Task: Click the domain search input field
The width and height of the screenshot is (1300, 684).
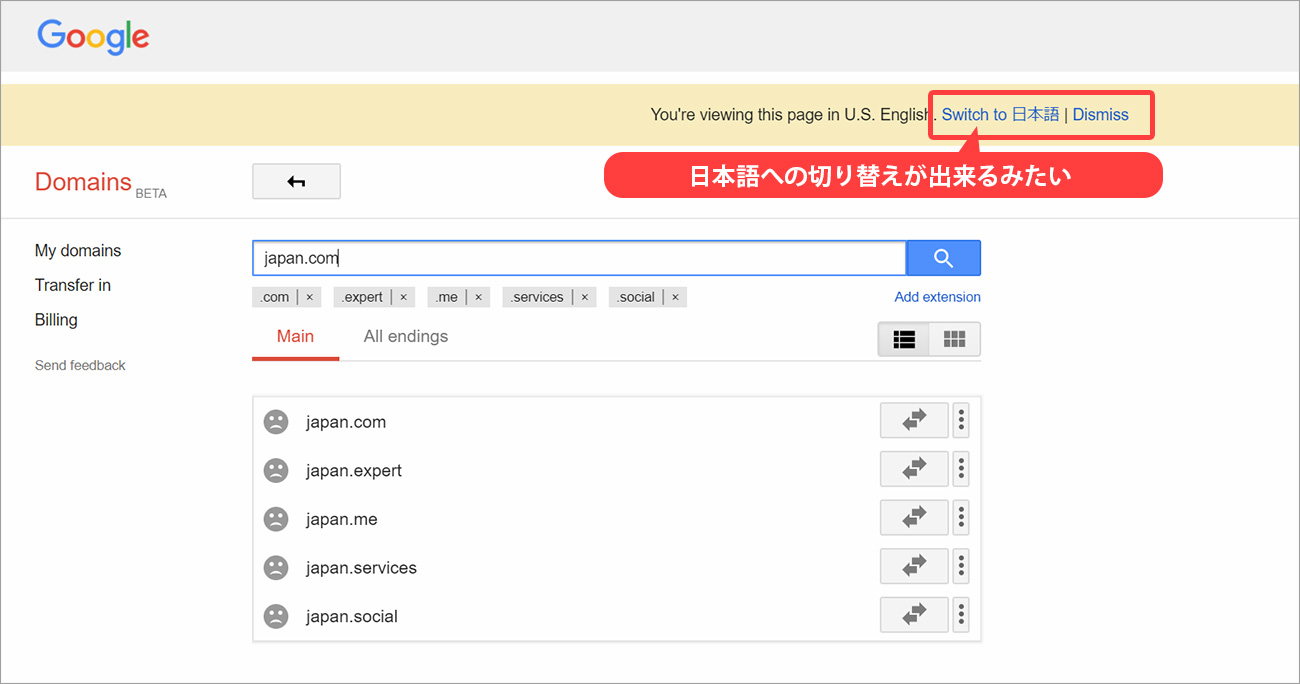Action: click(579, 258)
